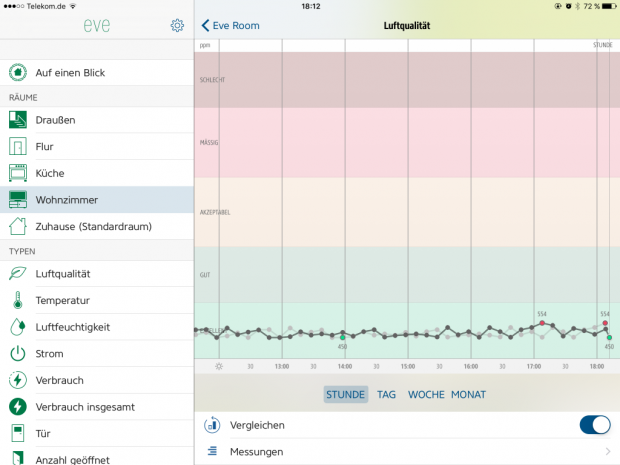Click the Zuhause house icon

click(18, 226)
